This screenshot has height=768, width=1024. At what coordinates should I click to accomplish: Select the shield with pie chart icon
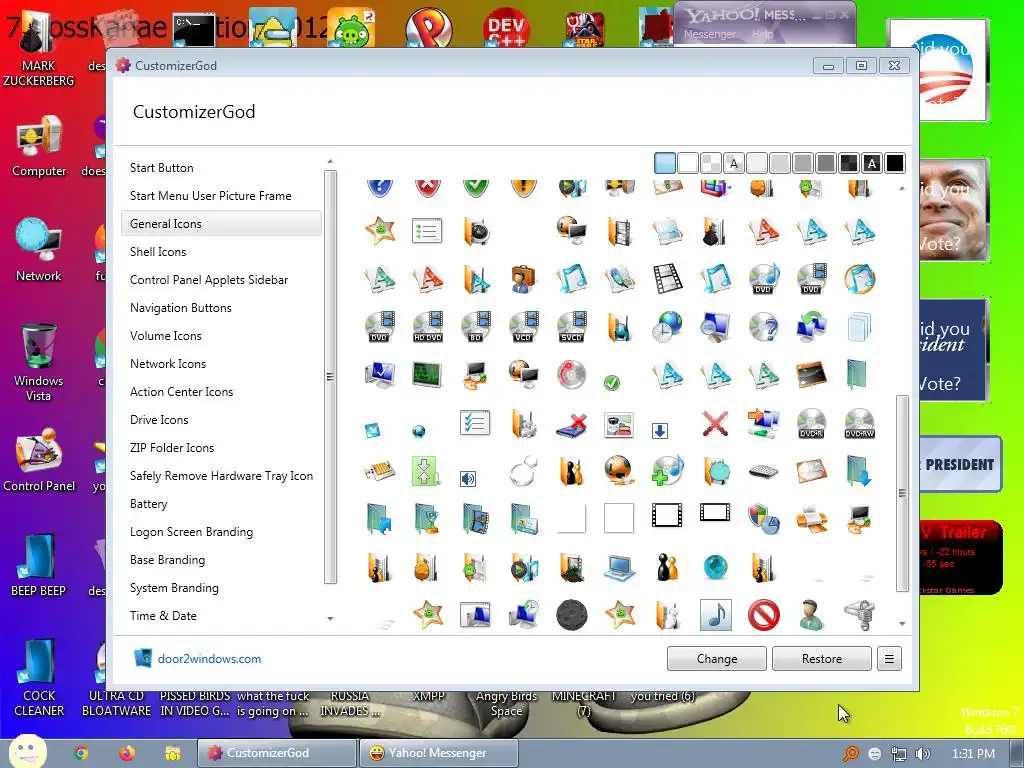pyautogui.click(x=763, y=519)
